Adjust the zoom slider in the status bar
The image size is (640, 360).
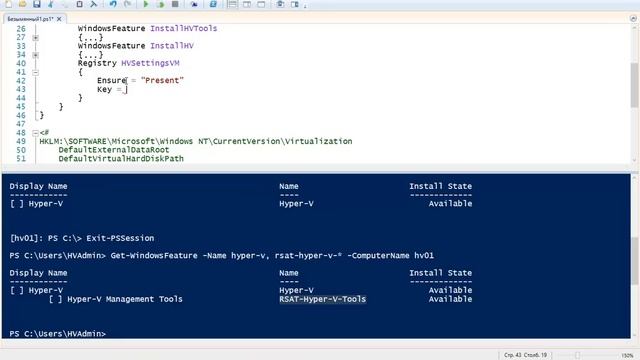tap(577, 356)
